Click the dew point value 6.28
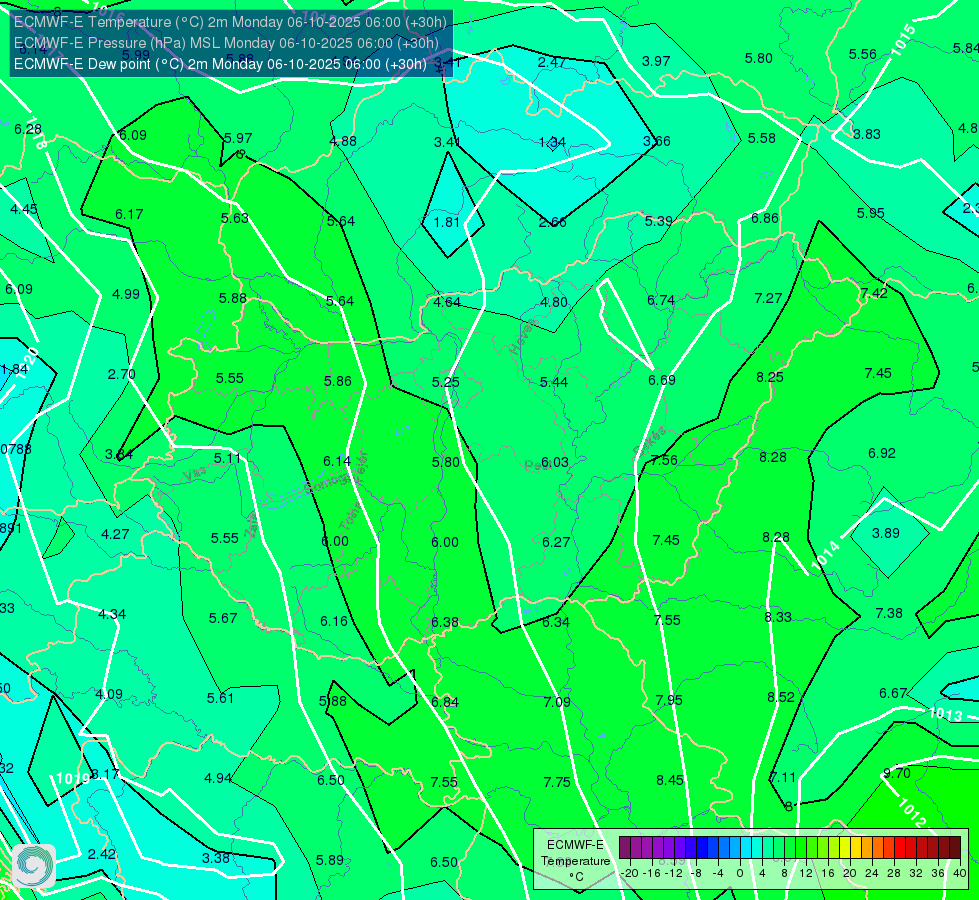 pos(28,129)
